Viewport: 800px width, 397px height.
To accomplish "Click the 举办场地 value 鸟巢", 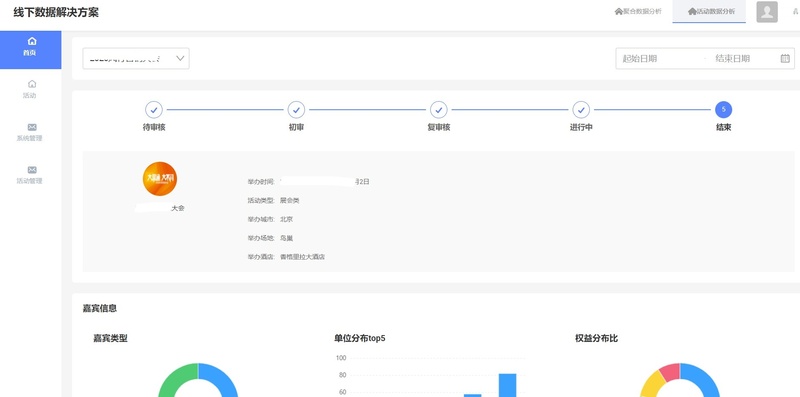I will (x=286, y=238).
